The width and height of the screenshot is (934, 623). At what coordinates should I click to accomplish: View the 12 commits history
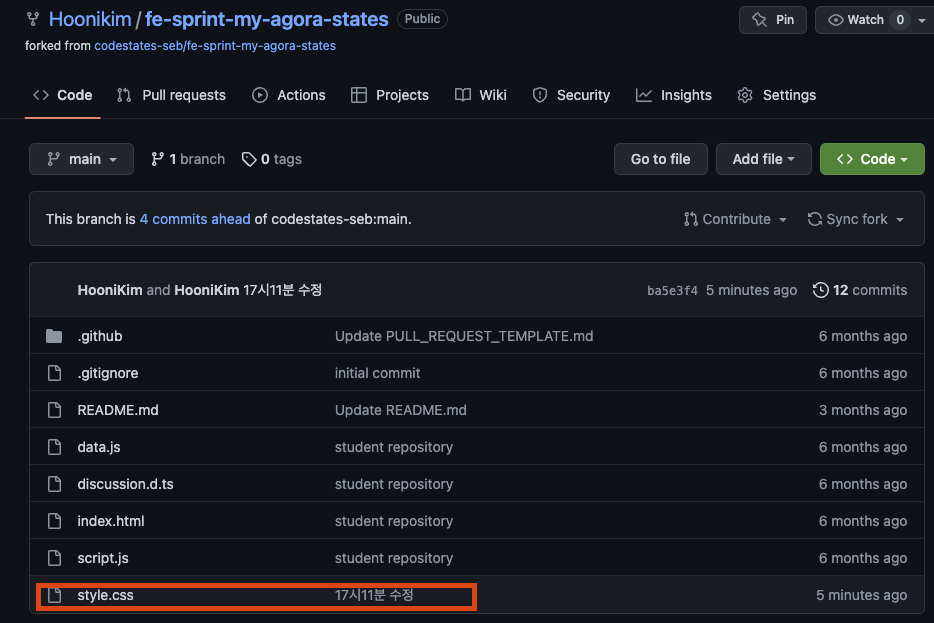click(x=860, y=290)
